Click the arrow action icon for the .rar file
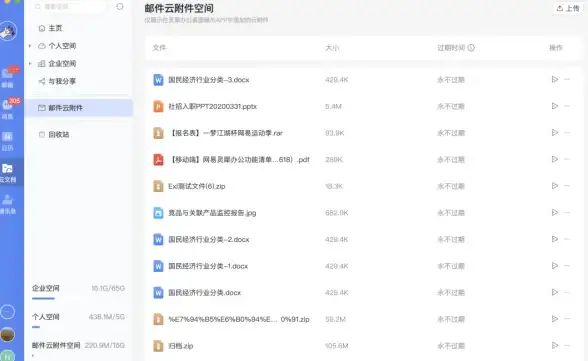The height and width of the screenshot is (361, 588). point(555,133)
